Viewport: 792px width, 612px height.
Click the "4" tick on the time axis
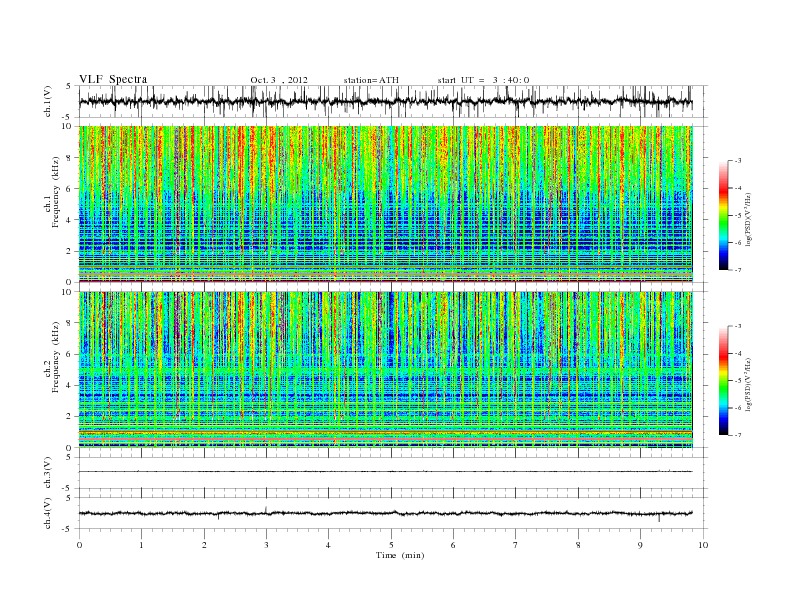tap(328, 545)
